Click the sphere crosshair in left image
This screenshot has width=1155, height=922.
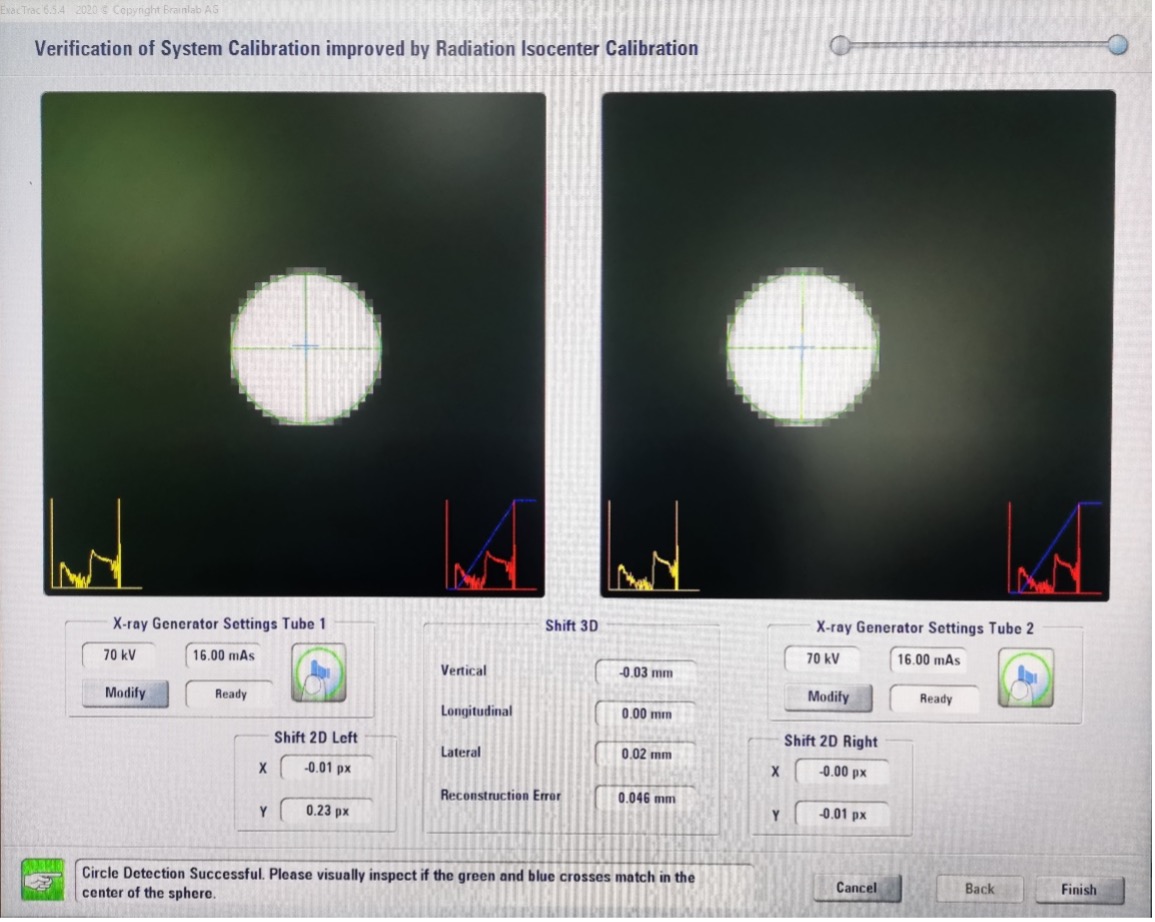coord(306,347)
